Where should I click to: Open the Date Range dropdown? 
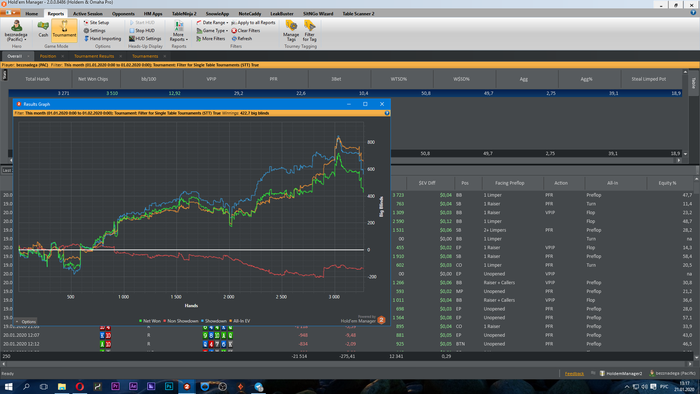pyautogui.click(x=212, y=23)
